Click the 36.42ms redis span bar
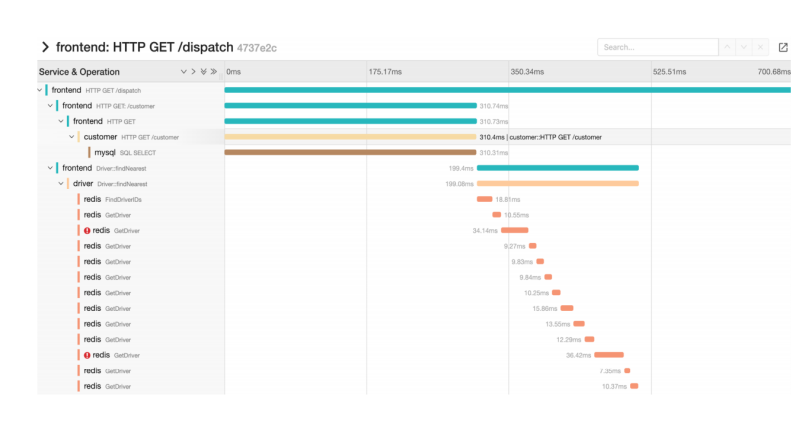806x421 pixels. 609,355
